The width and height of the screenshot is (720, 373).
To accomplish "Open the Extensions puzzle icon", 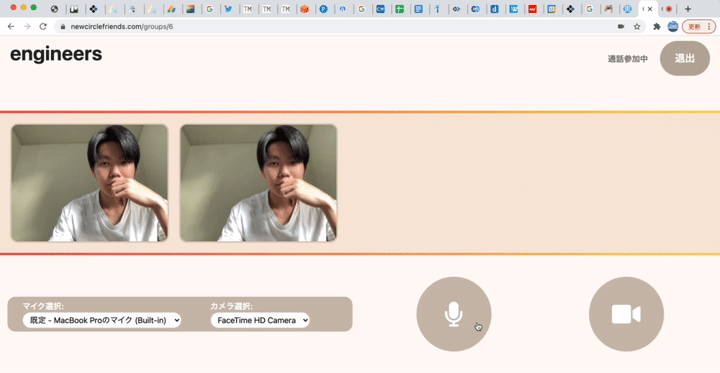I will coord(657,27).
